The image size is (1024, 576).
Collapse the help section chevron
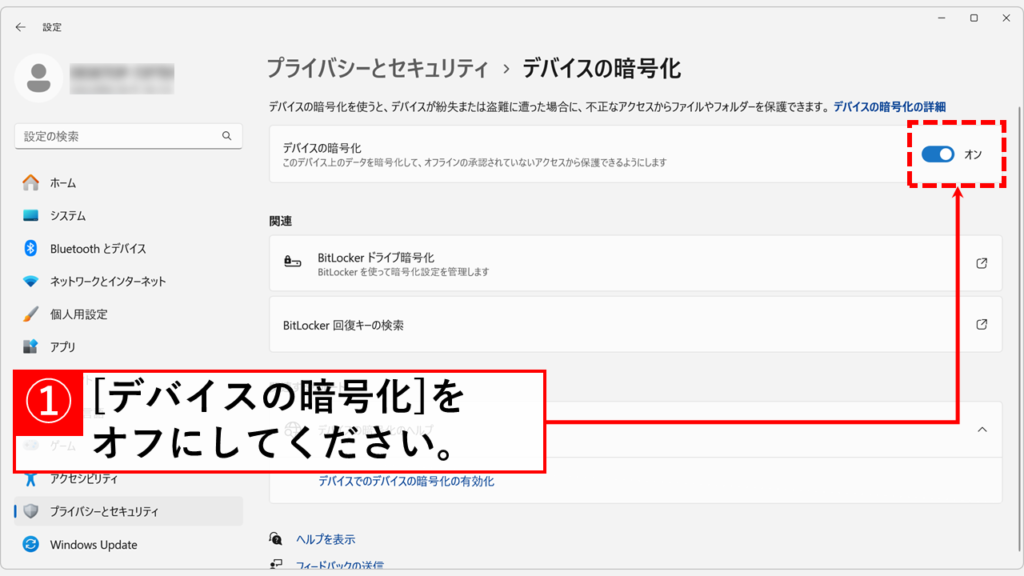(981, 429)
